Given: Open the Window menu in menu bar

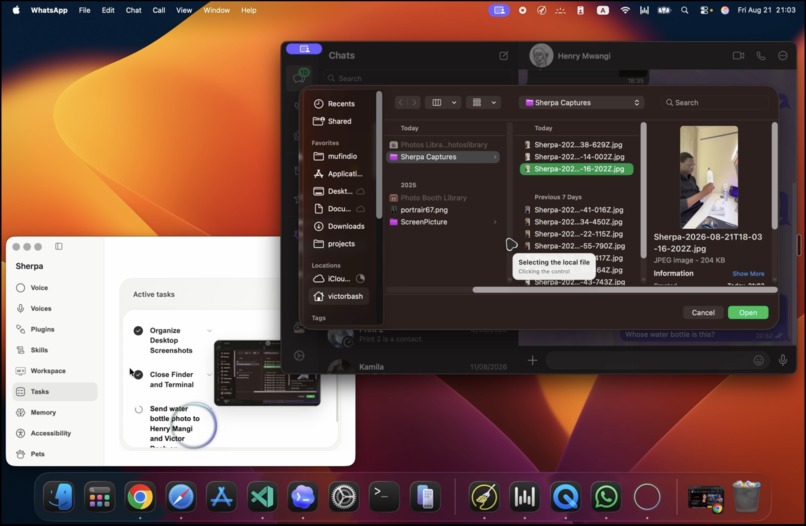Looking at the screenshot, I should tap(216, 10).
